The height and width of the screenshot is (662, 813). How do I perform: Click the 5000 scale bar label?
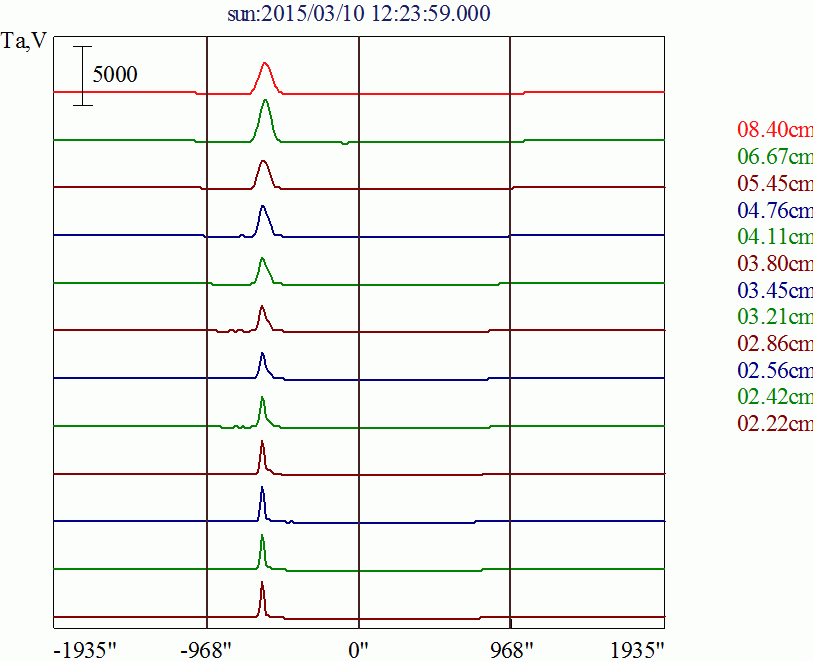(115, 75)
